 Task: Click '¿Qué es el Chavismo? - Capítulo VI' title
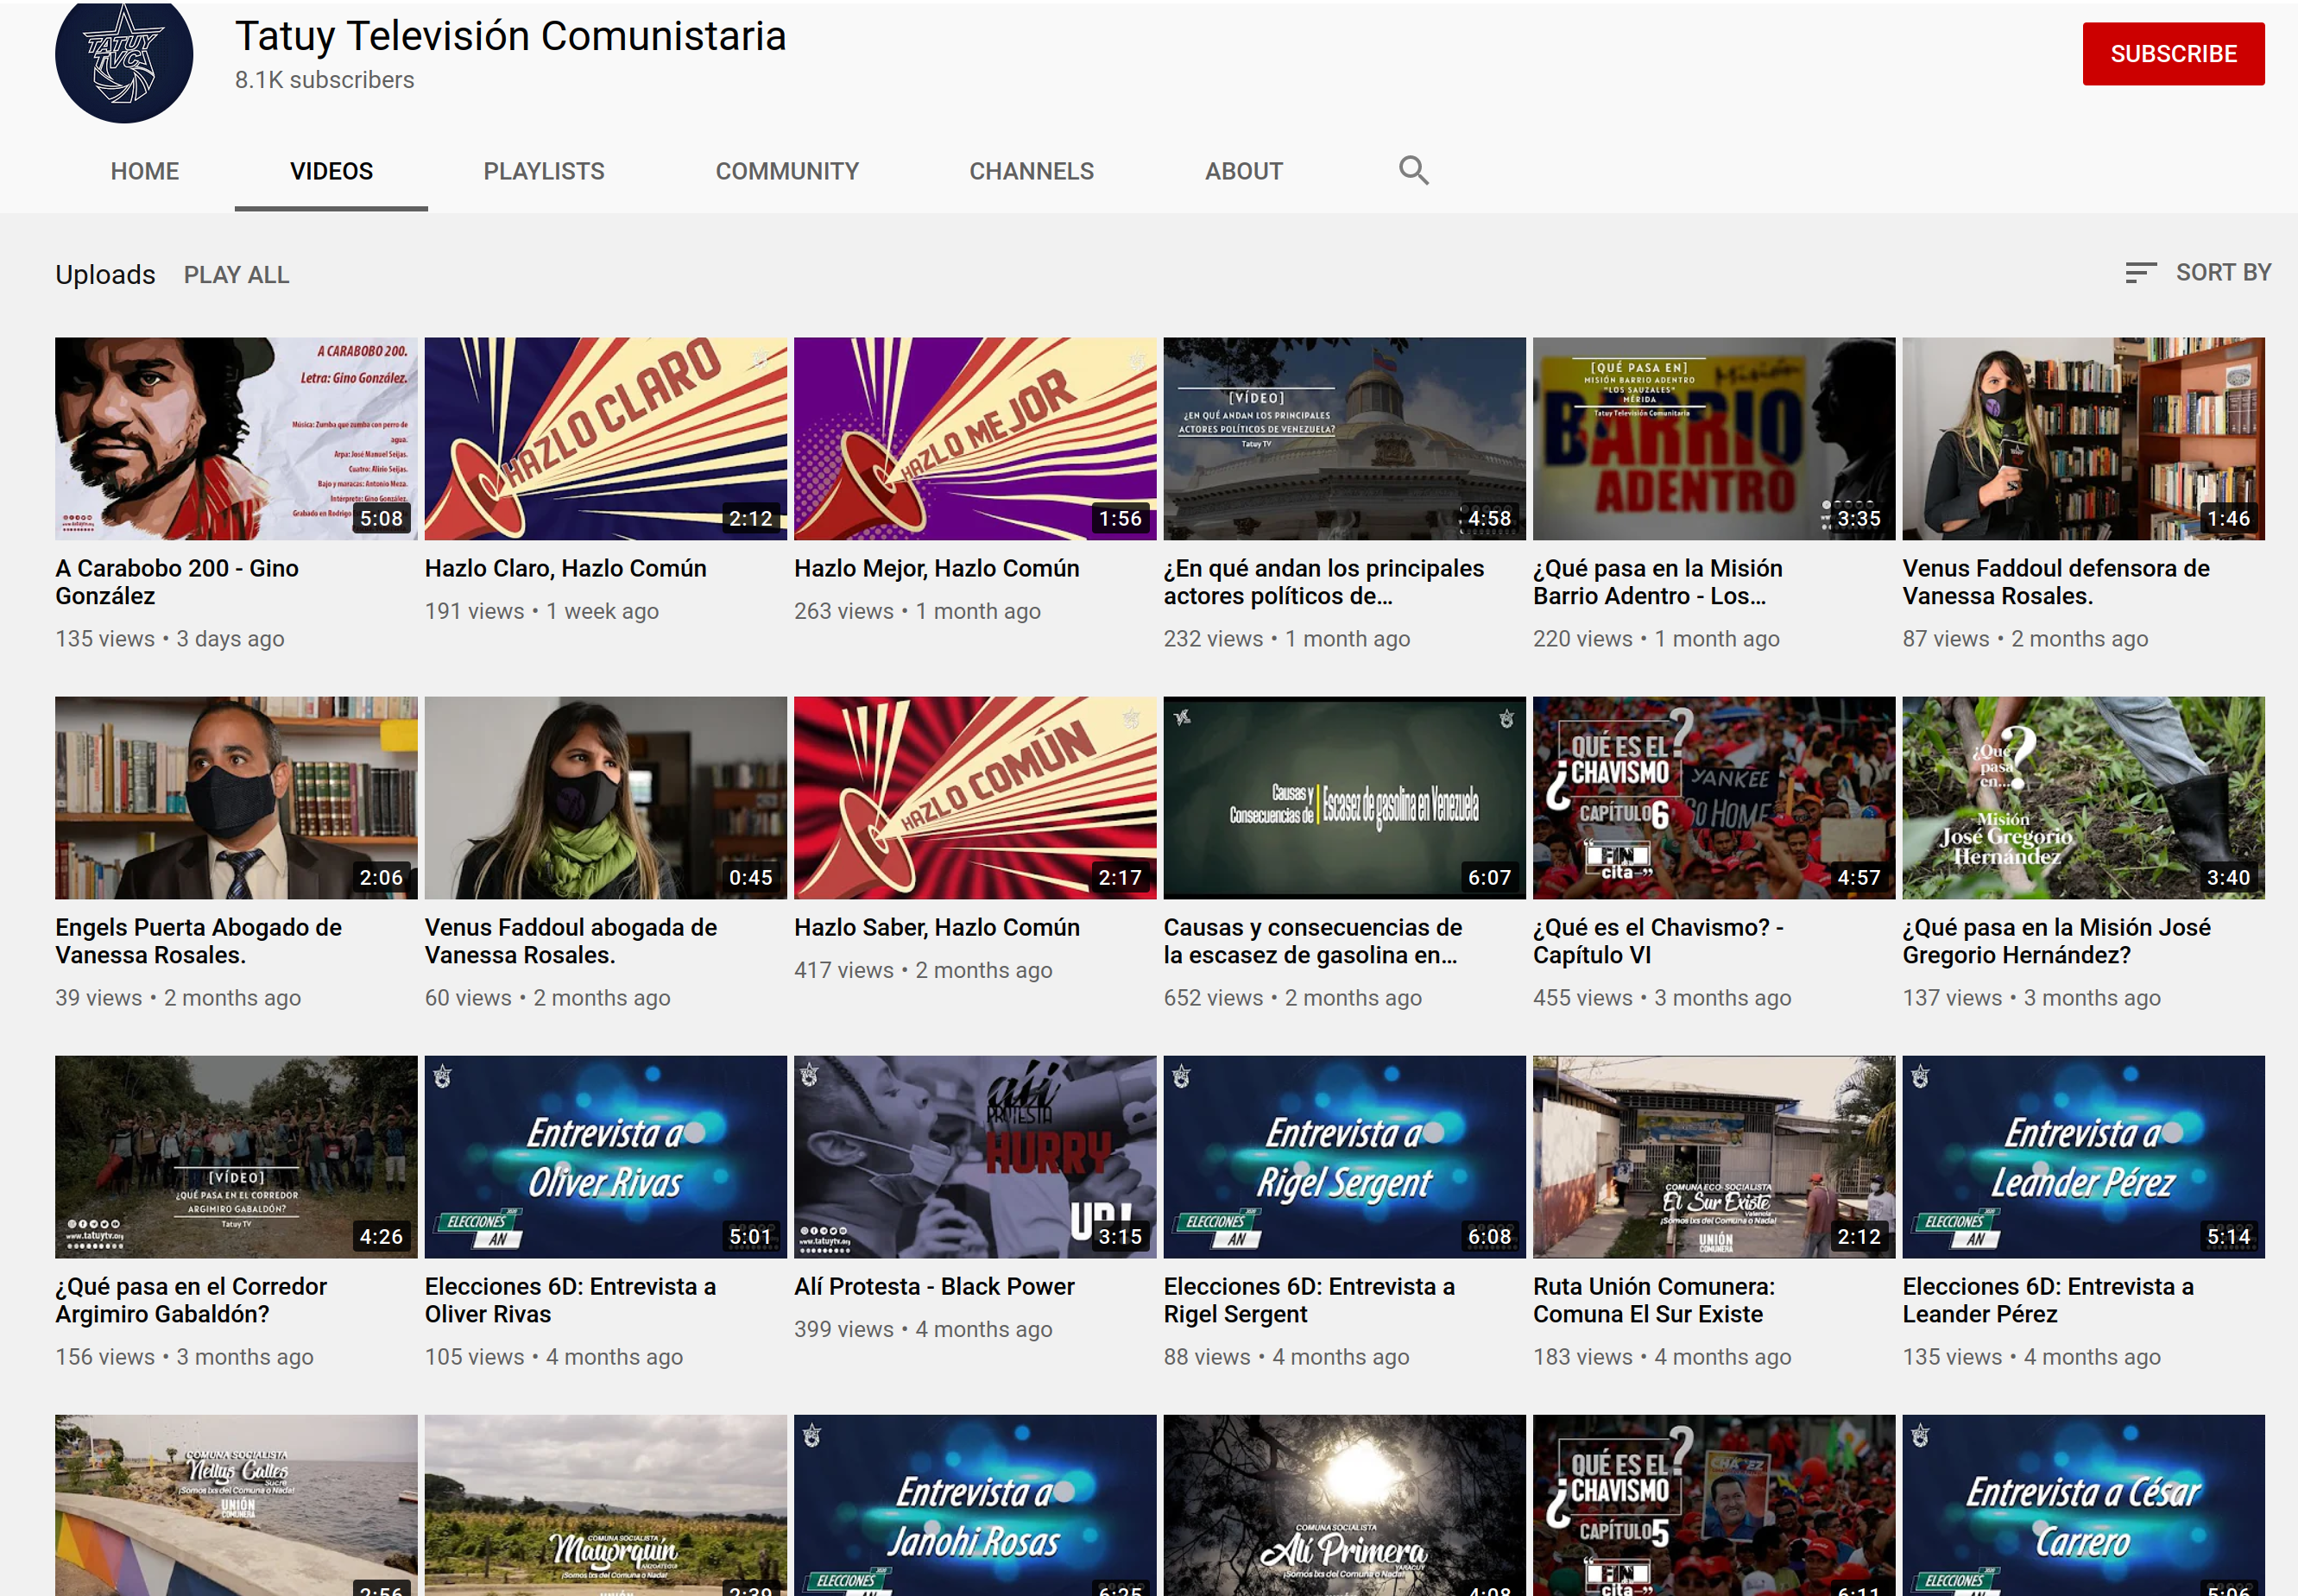pyautogui.click(x=1659, y=941)
